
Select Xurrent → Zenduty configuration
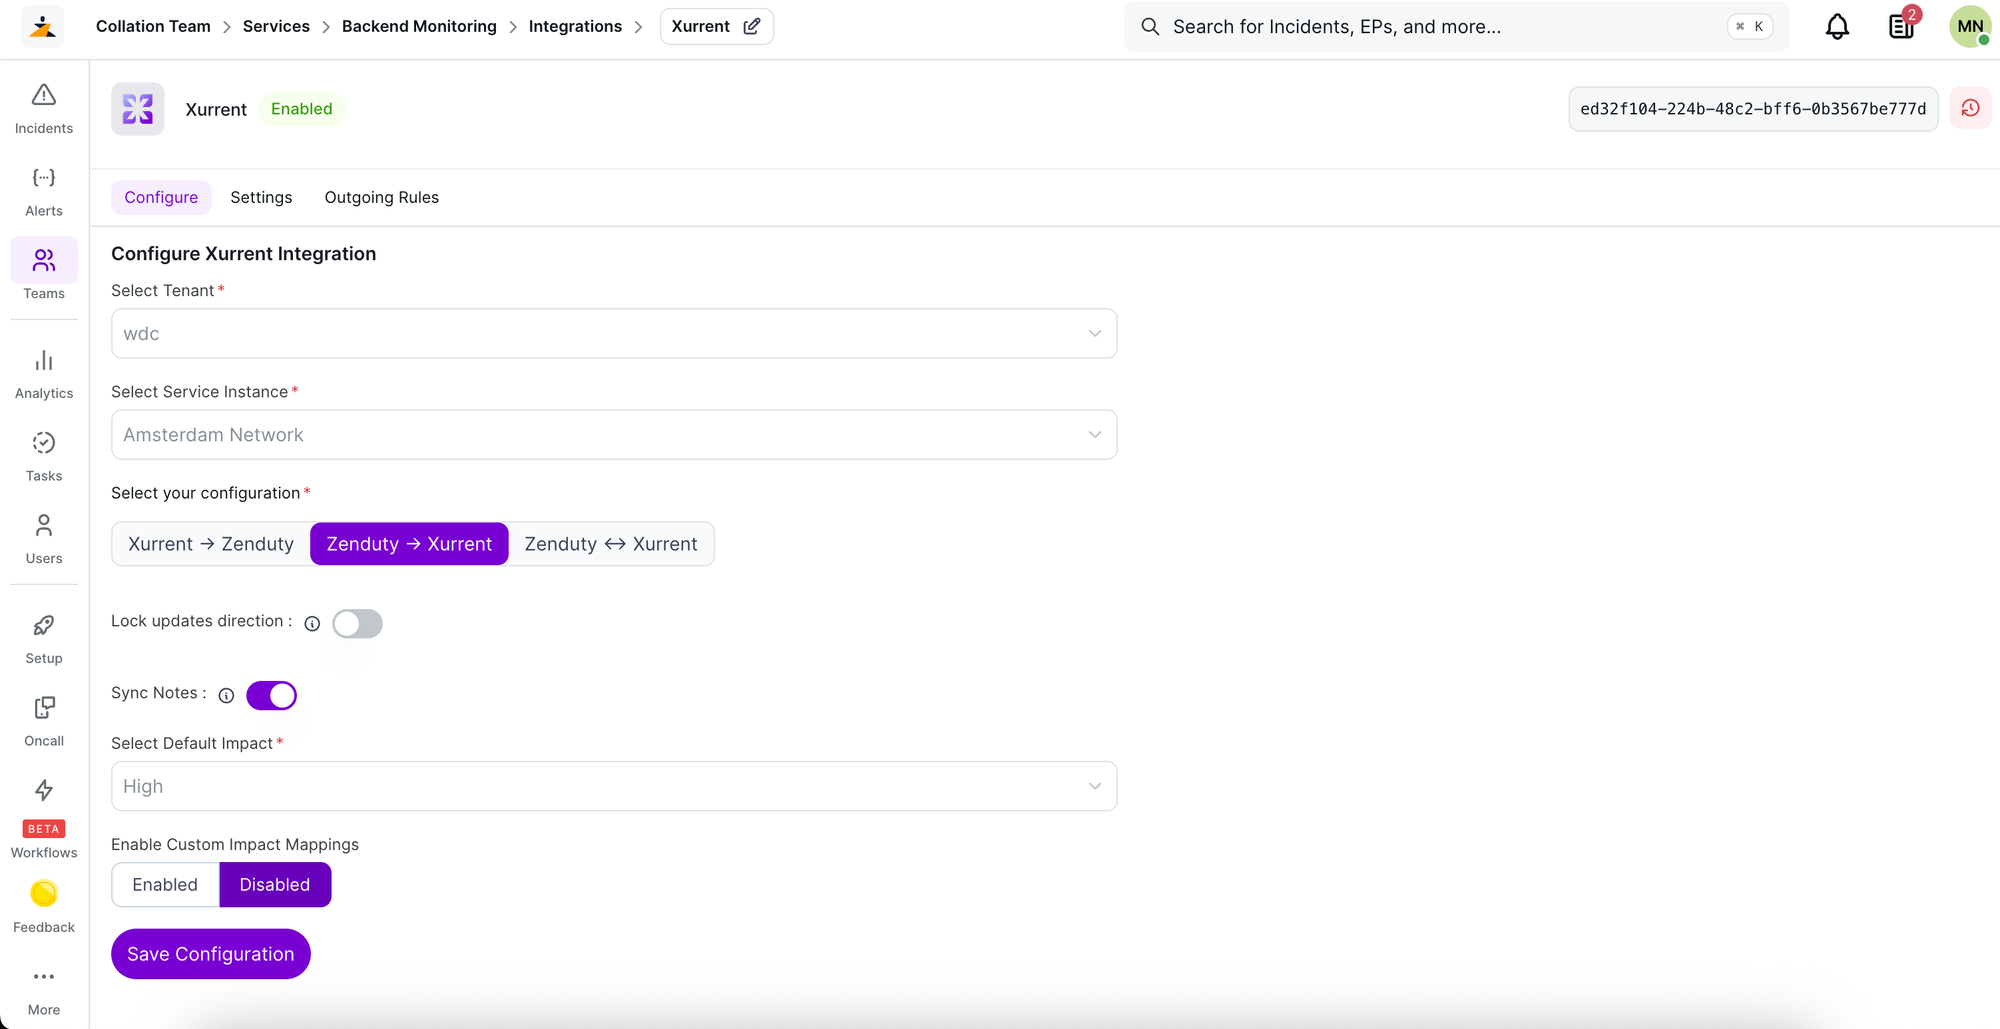[211, 544]
